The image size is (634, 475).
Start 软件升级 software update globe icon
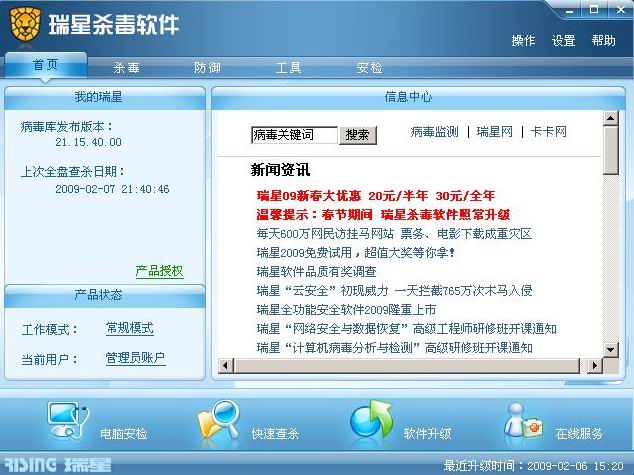[371, 420]
